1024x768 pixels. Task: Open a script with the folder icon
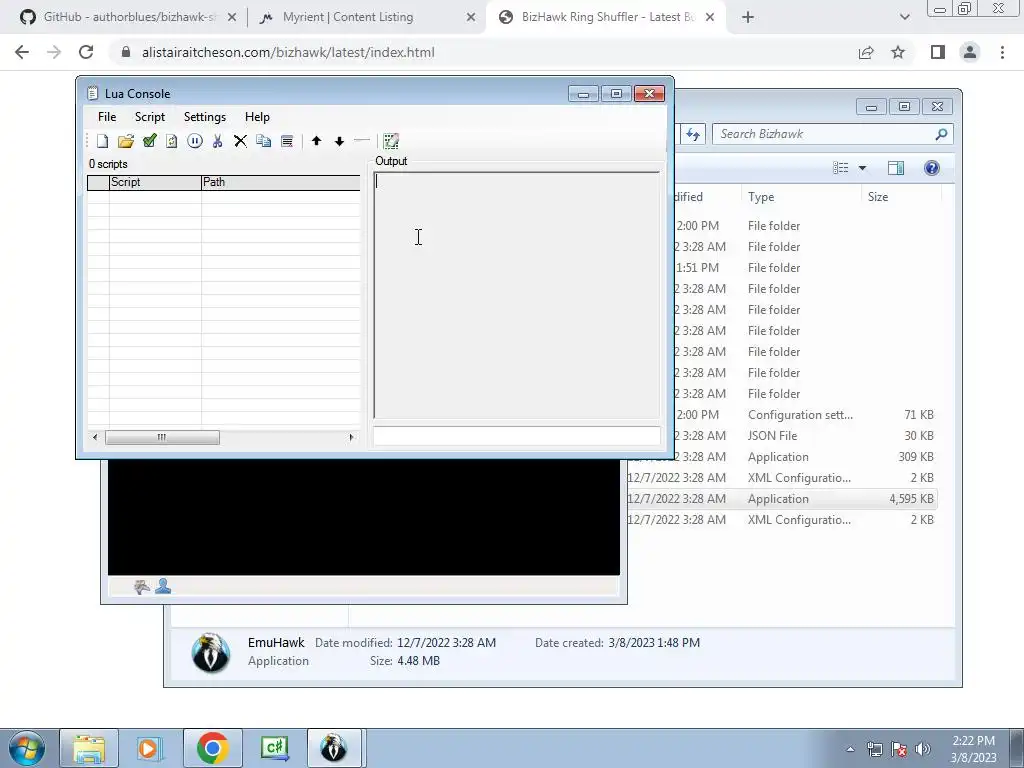pos(126,141)
